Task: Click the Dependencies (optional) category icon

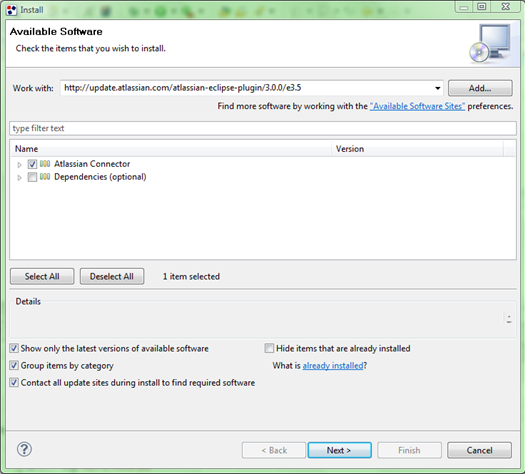Action: coord(45,176)
